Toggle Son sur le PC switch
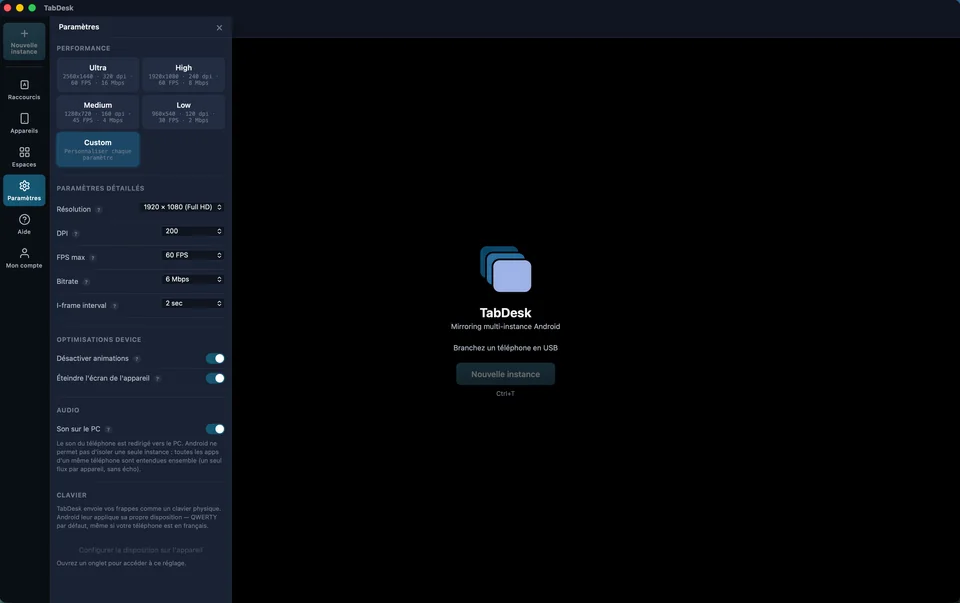The height and width of the screenshot is (603, 960). 215,429
